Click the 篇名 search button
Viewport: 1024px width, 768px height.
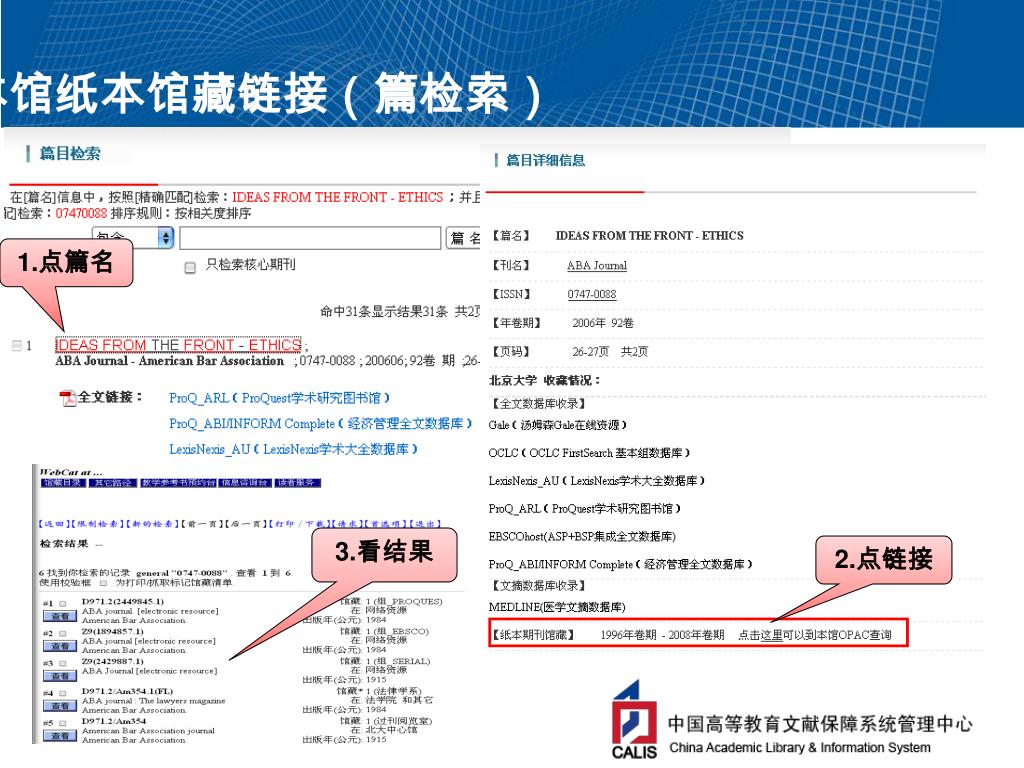pyautogui.click(x=465, y=238)
